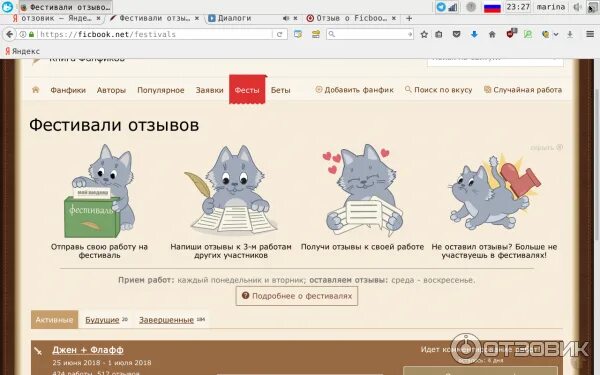Click the network signal tray icon
600x375 pixels.
pyautogui.click(x=453, y=7)
